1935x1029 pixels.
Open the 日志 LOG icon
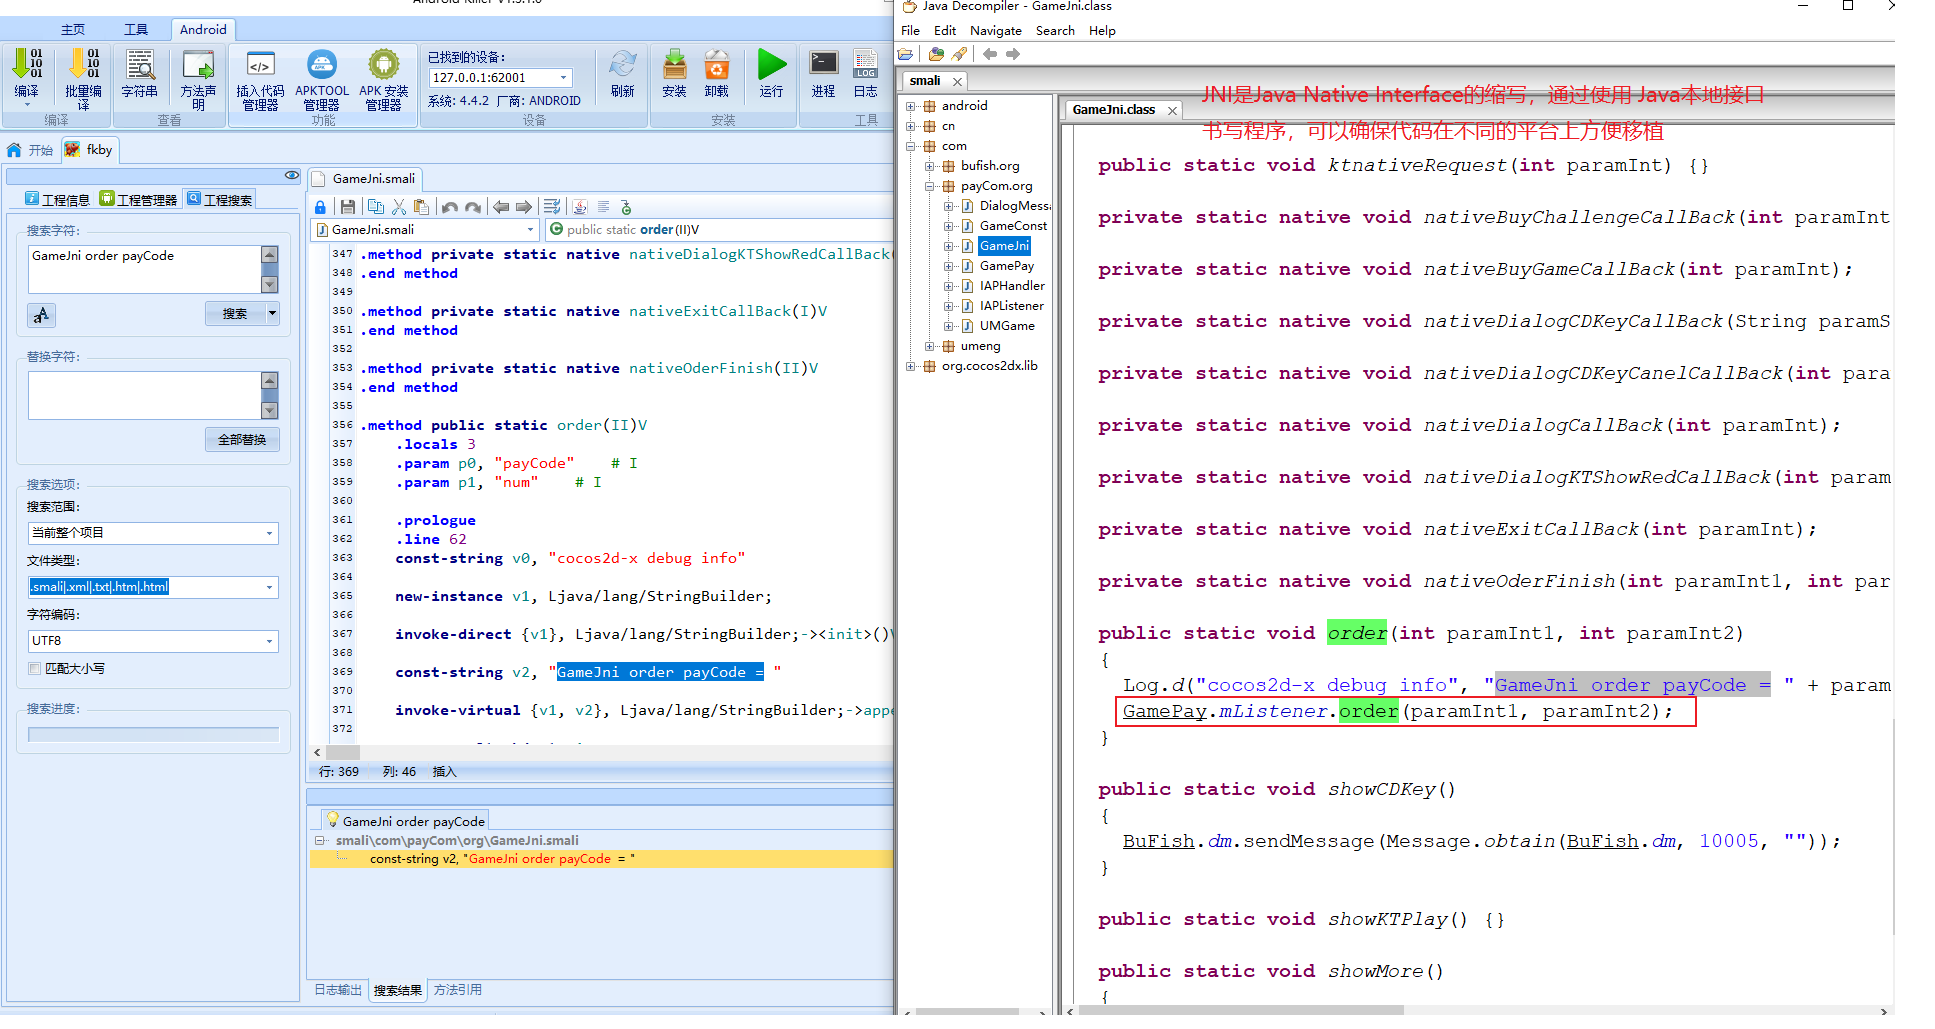click(866, 74)
